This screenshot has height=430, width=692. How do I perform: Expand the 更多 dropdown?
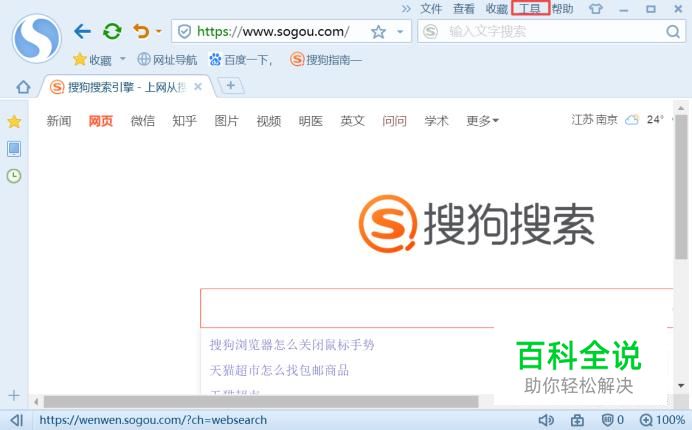482,121
